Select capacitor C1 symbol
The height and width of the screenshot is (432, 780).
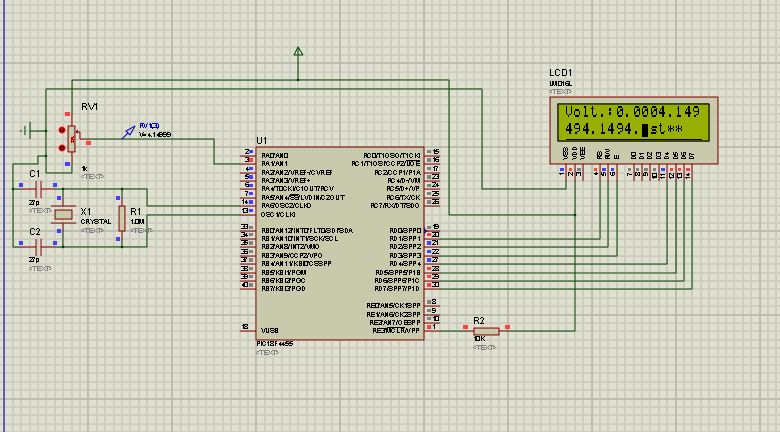point(38,189)
